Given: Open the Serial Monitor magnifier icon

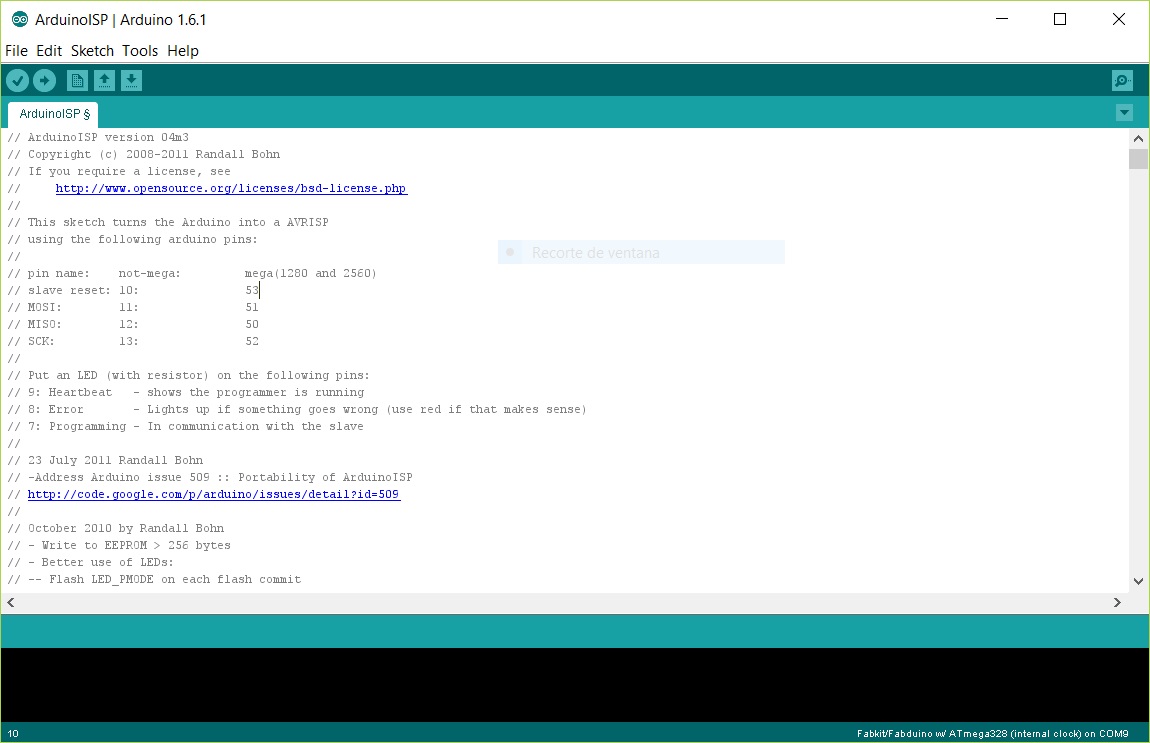Looking at the screenshot, I should pos(1122,81).
